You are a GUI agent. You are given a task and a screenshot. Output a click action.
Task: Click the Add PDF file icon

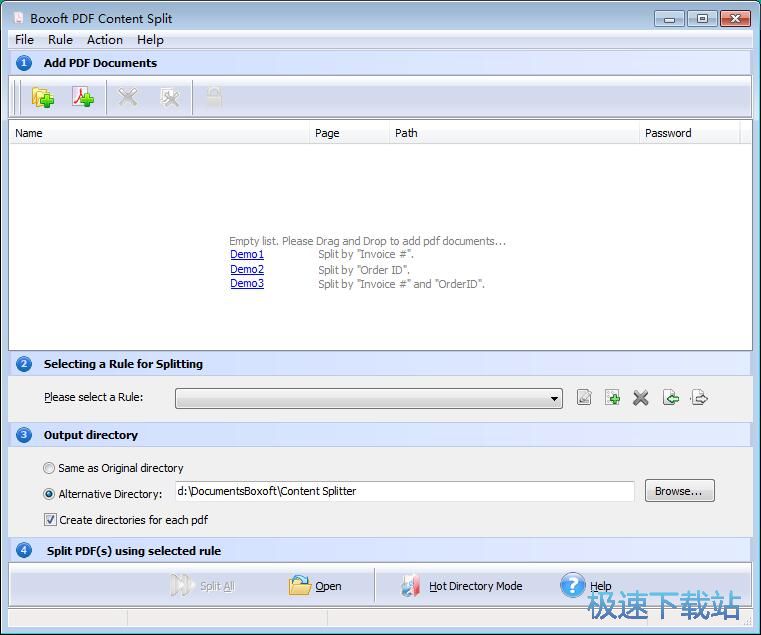click(83, 97)
